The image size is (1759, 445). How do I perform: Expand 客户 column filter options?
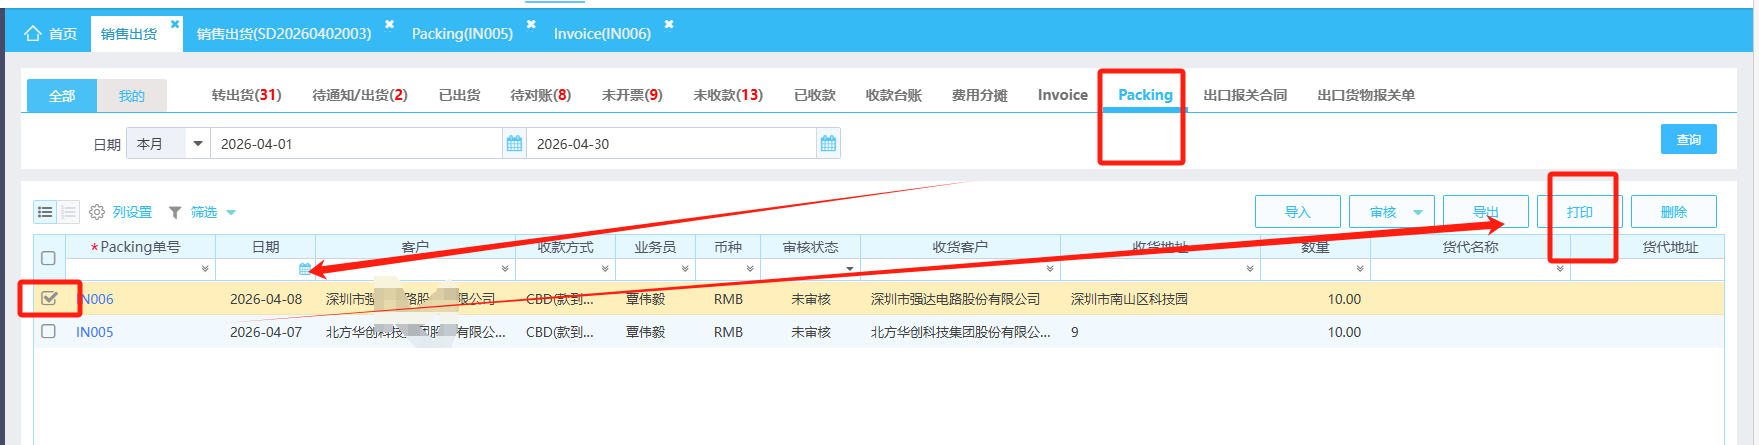505,269
